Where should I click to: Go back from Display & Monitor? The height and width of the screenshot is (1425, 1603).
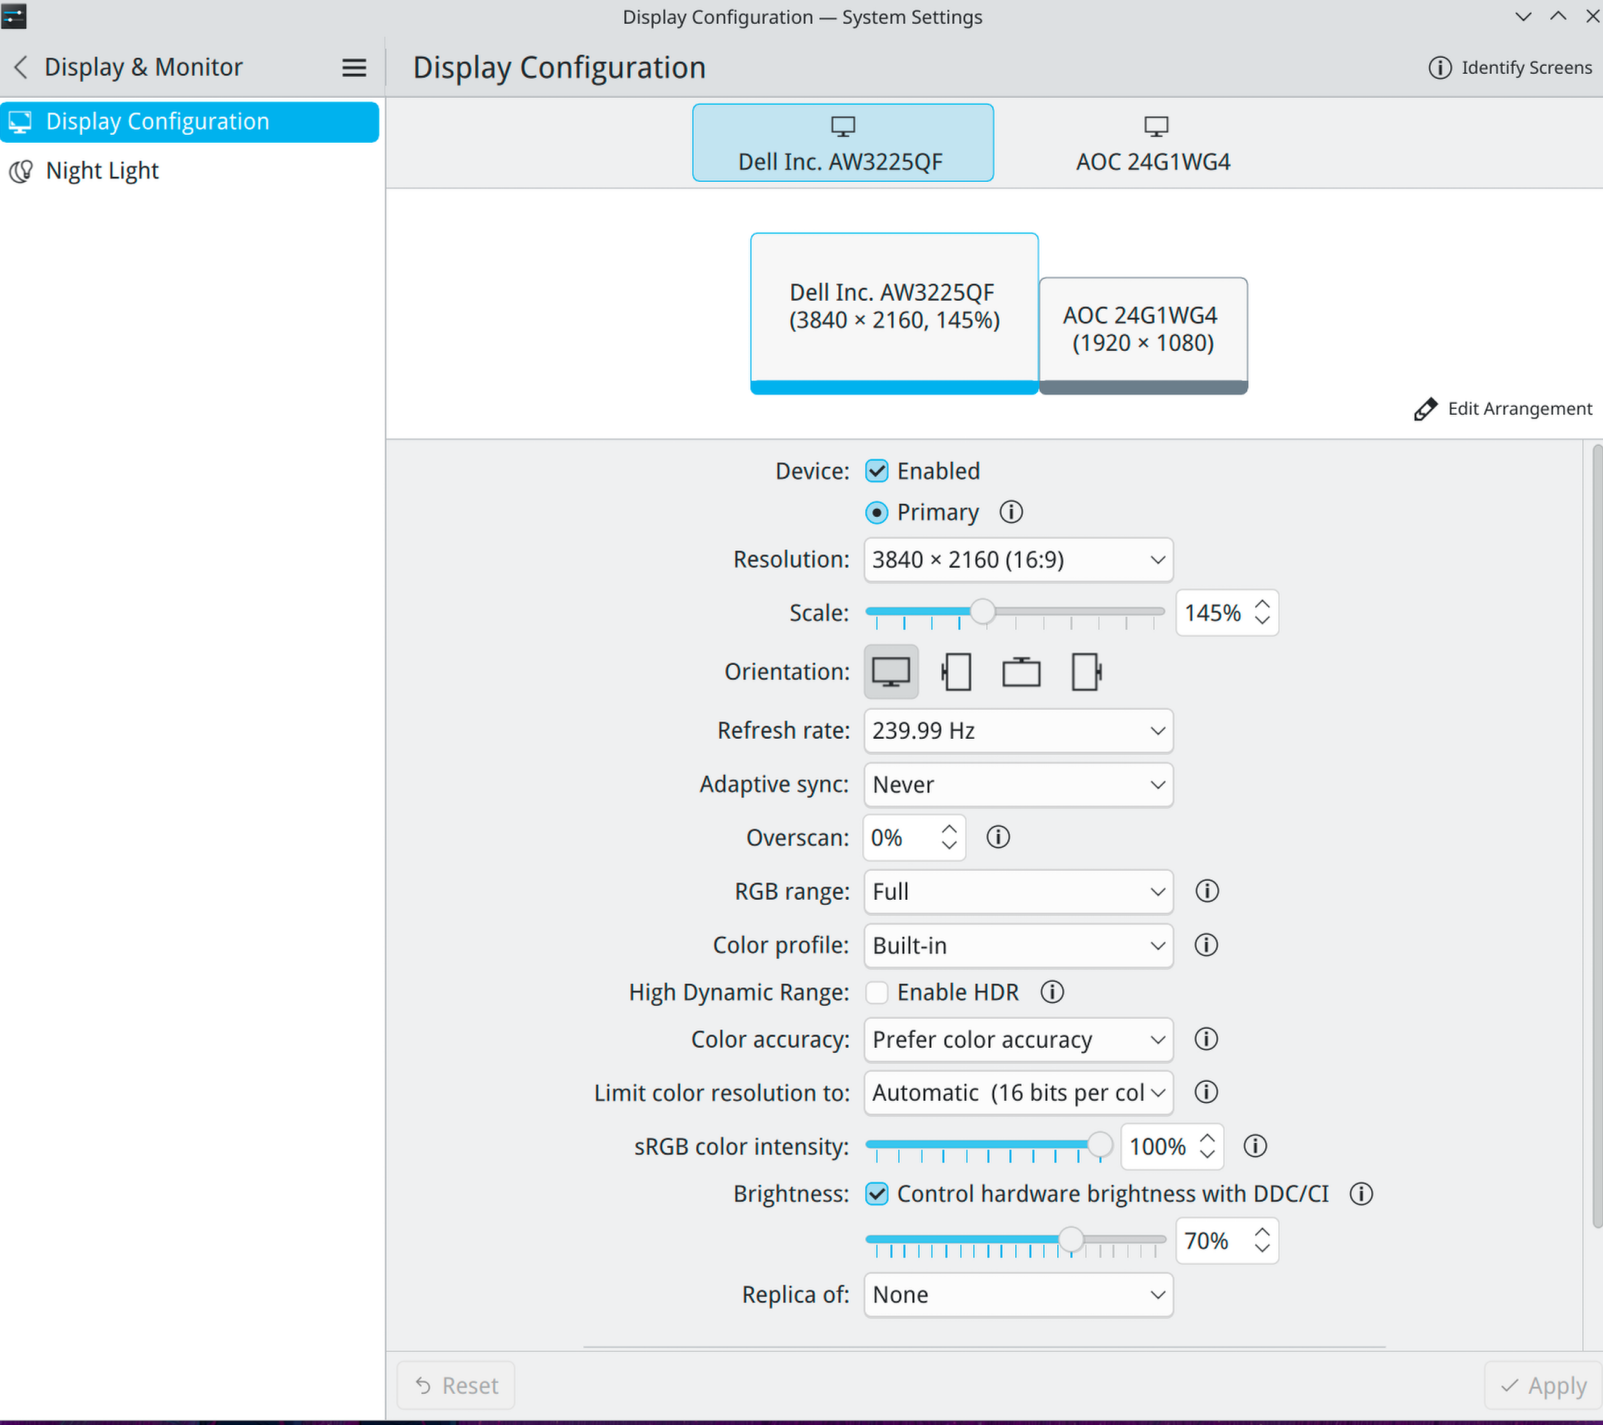click(x=21, y=67)
